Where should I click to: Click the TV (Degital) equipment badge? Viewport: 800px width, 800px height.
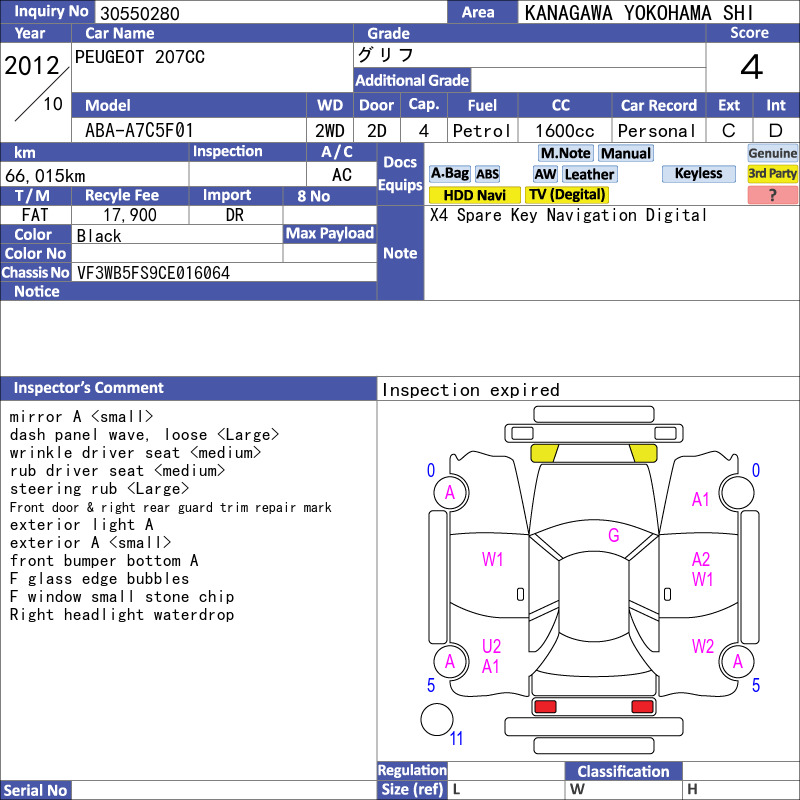(x=566, y=195)
